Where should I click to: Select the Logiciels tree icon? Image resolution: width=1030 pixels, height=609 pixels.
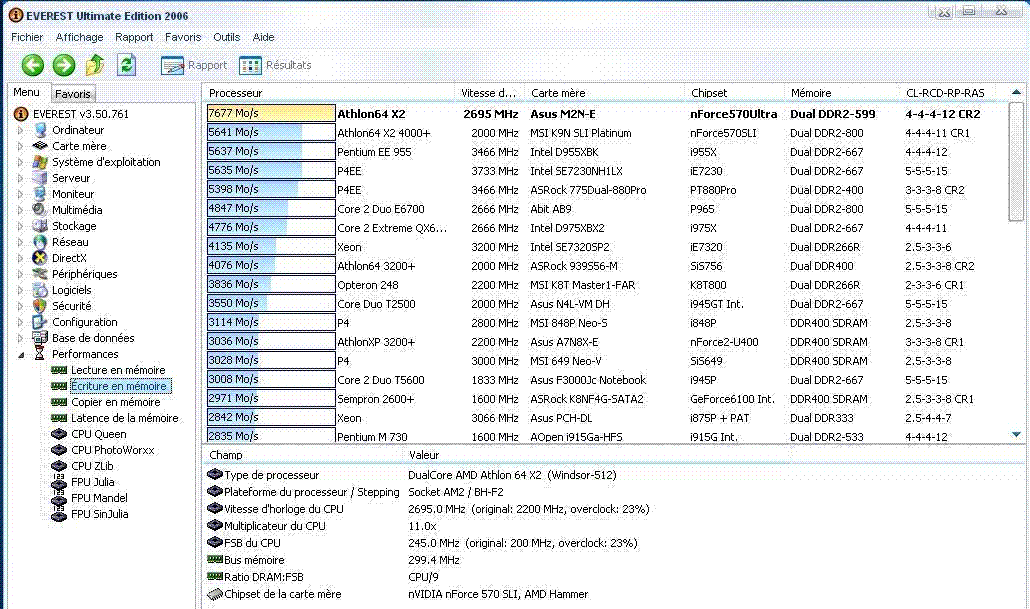[40, 290]
